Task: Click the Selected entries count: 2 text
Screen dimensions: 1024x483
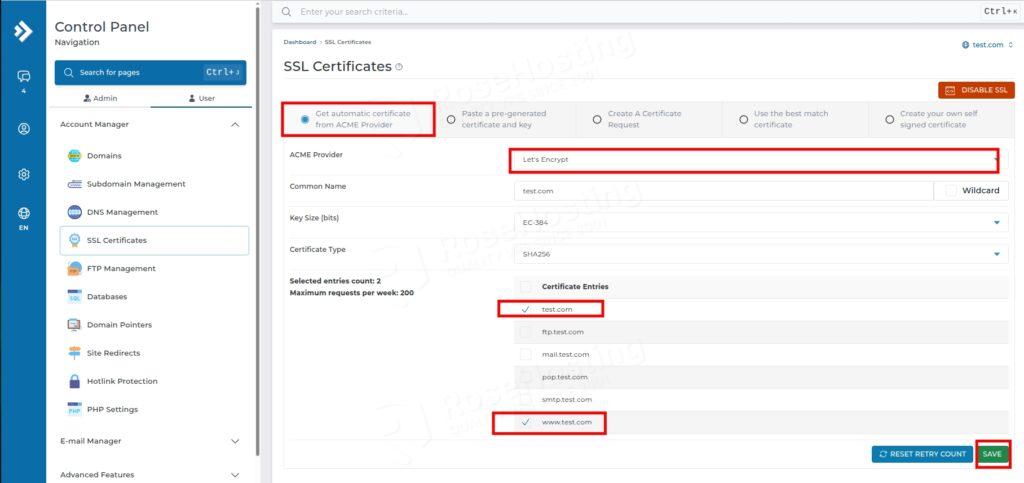Action: click(x=335, y=281)
